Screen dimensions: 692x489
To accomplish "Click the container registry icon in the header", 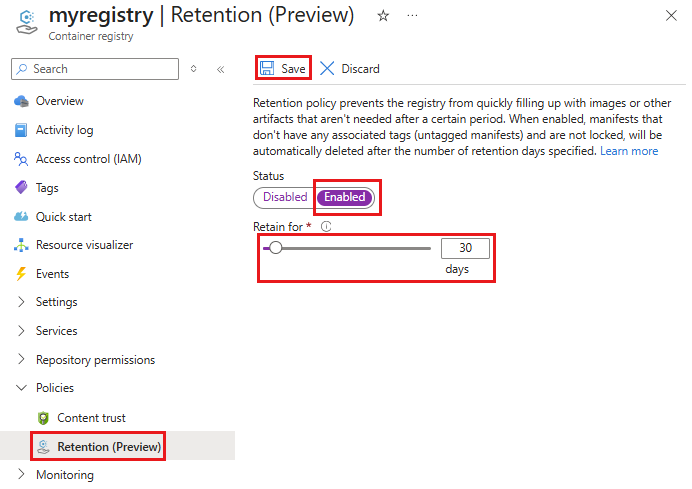I will point(26,22).
